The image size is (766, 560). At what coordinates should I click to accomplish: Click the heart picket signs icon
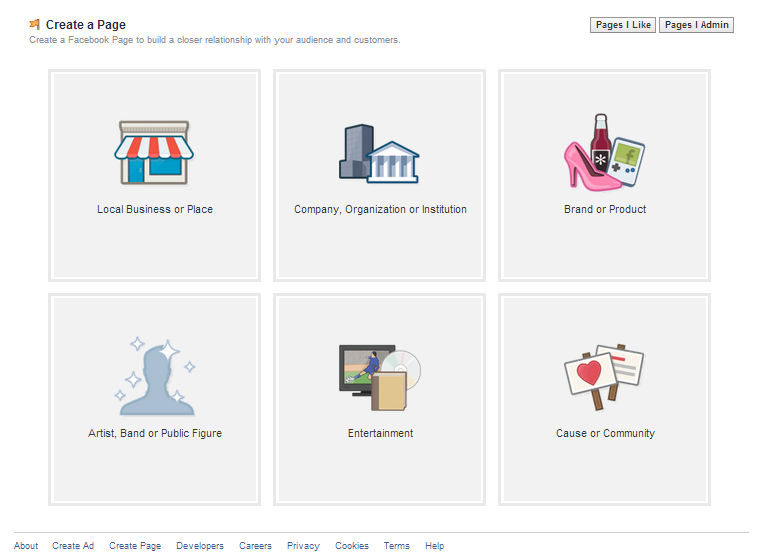604,376
